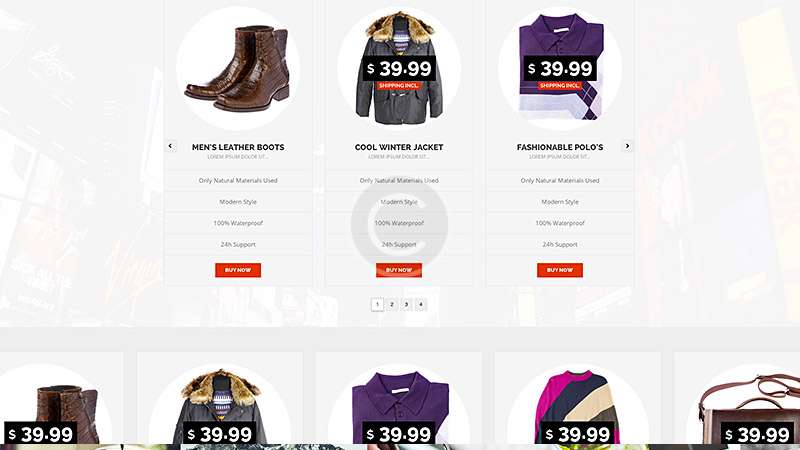Click Buy Now under Fashionable Polo's
This screenshot has width=800, height=450.
(560, 270)
